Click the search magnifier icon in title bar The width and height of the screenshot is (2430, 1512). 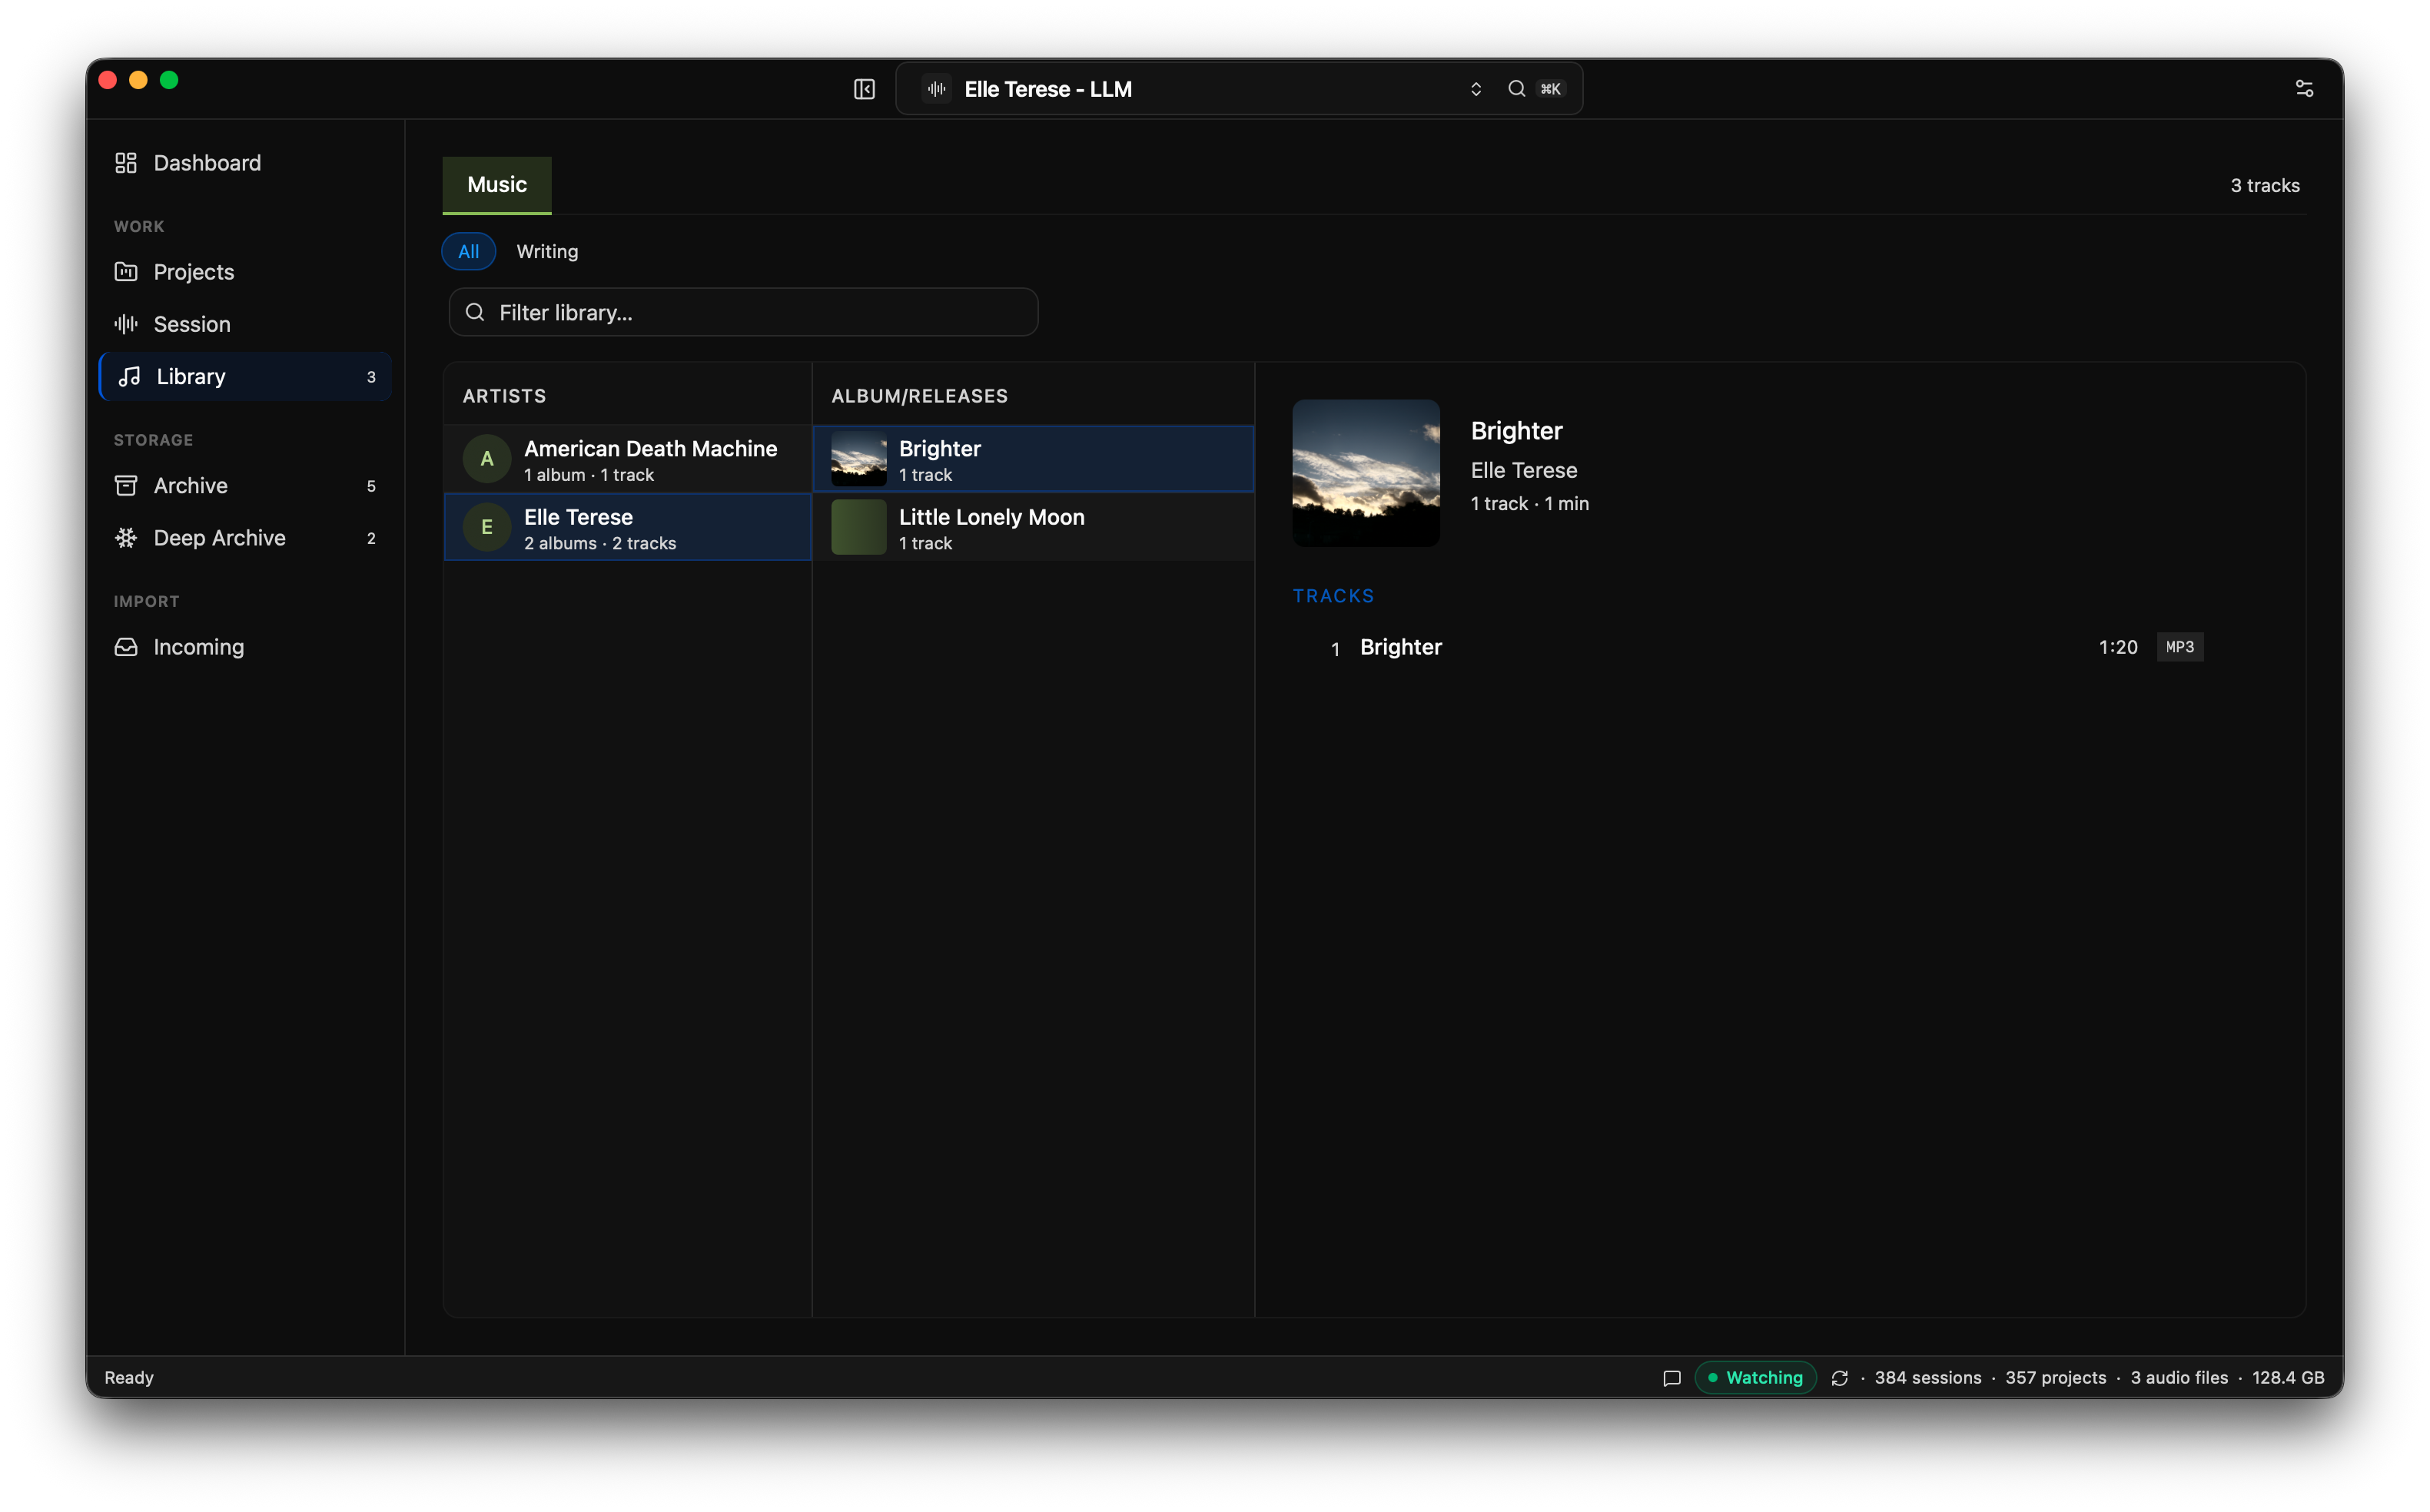pyautogui.click(x=1516, y=89)
